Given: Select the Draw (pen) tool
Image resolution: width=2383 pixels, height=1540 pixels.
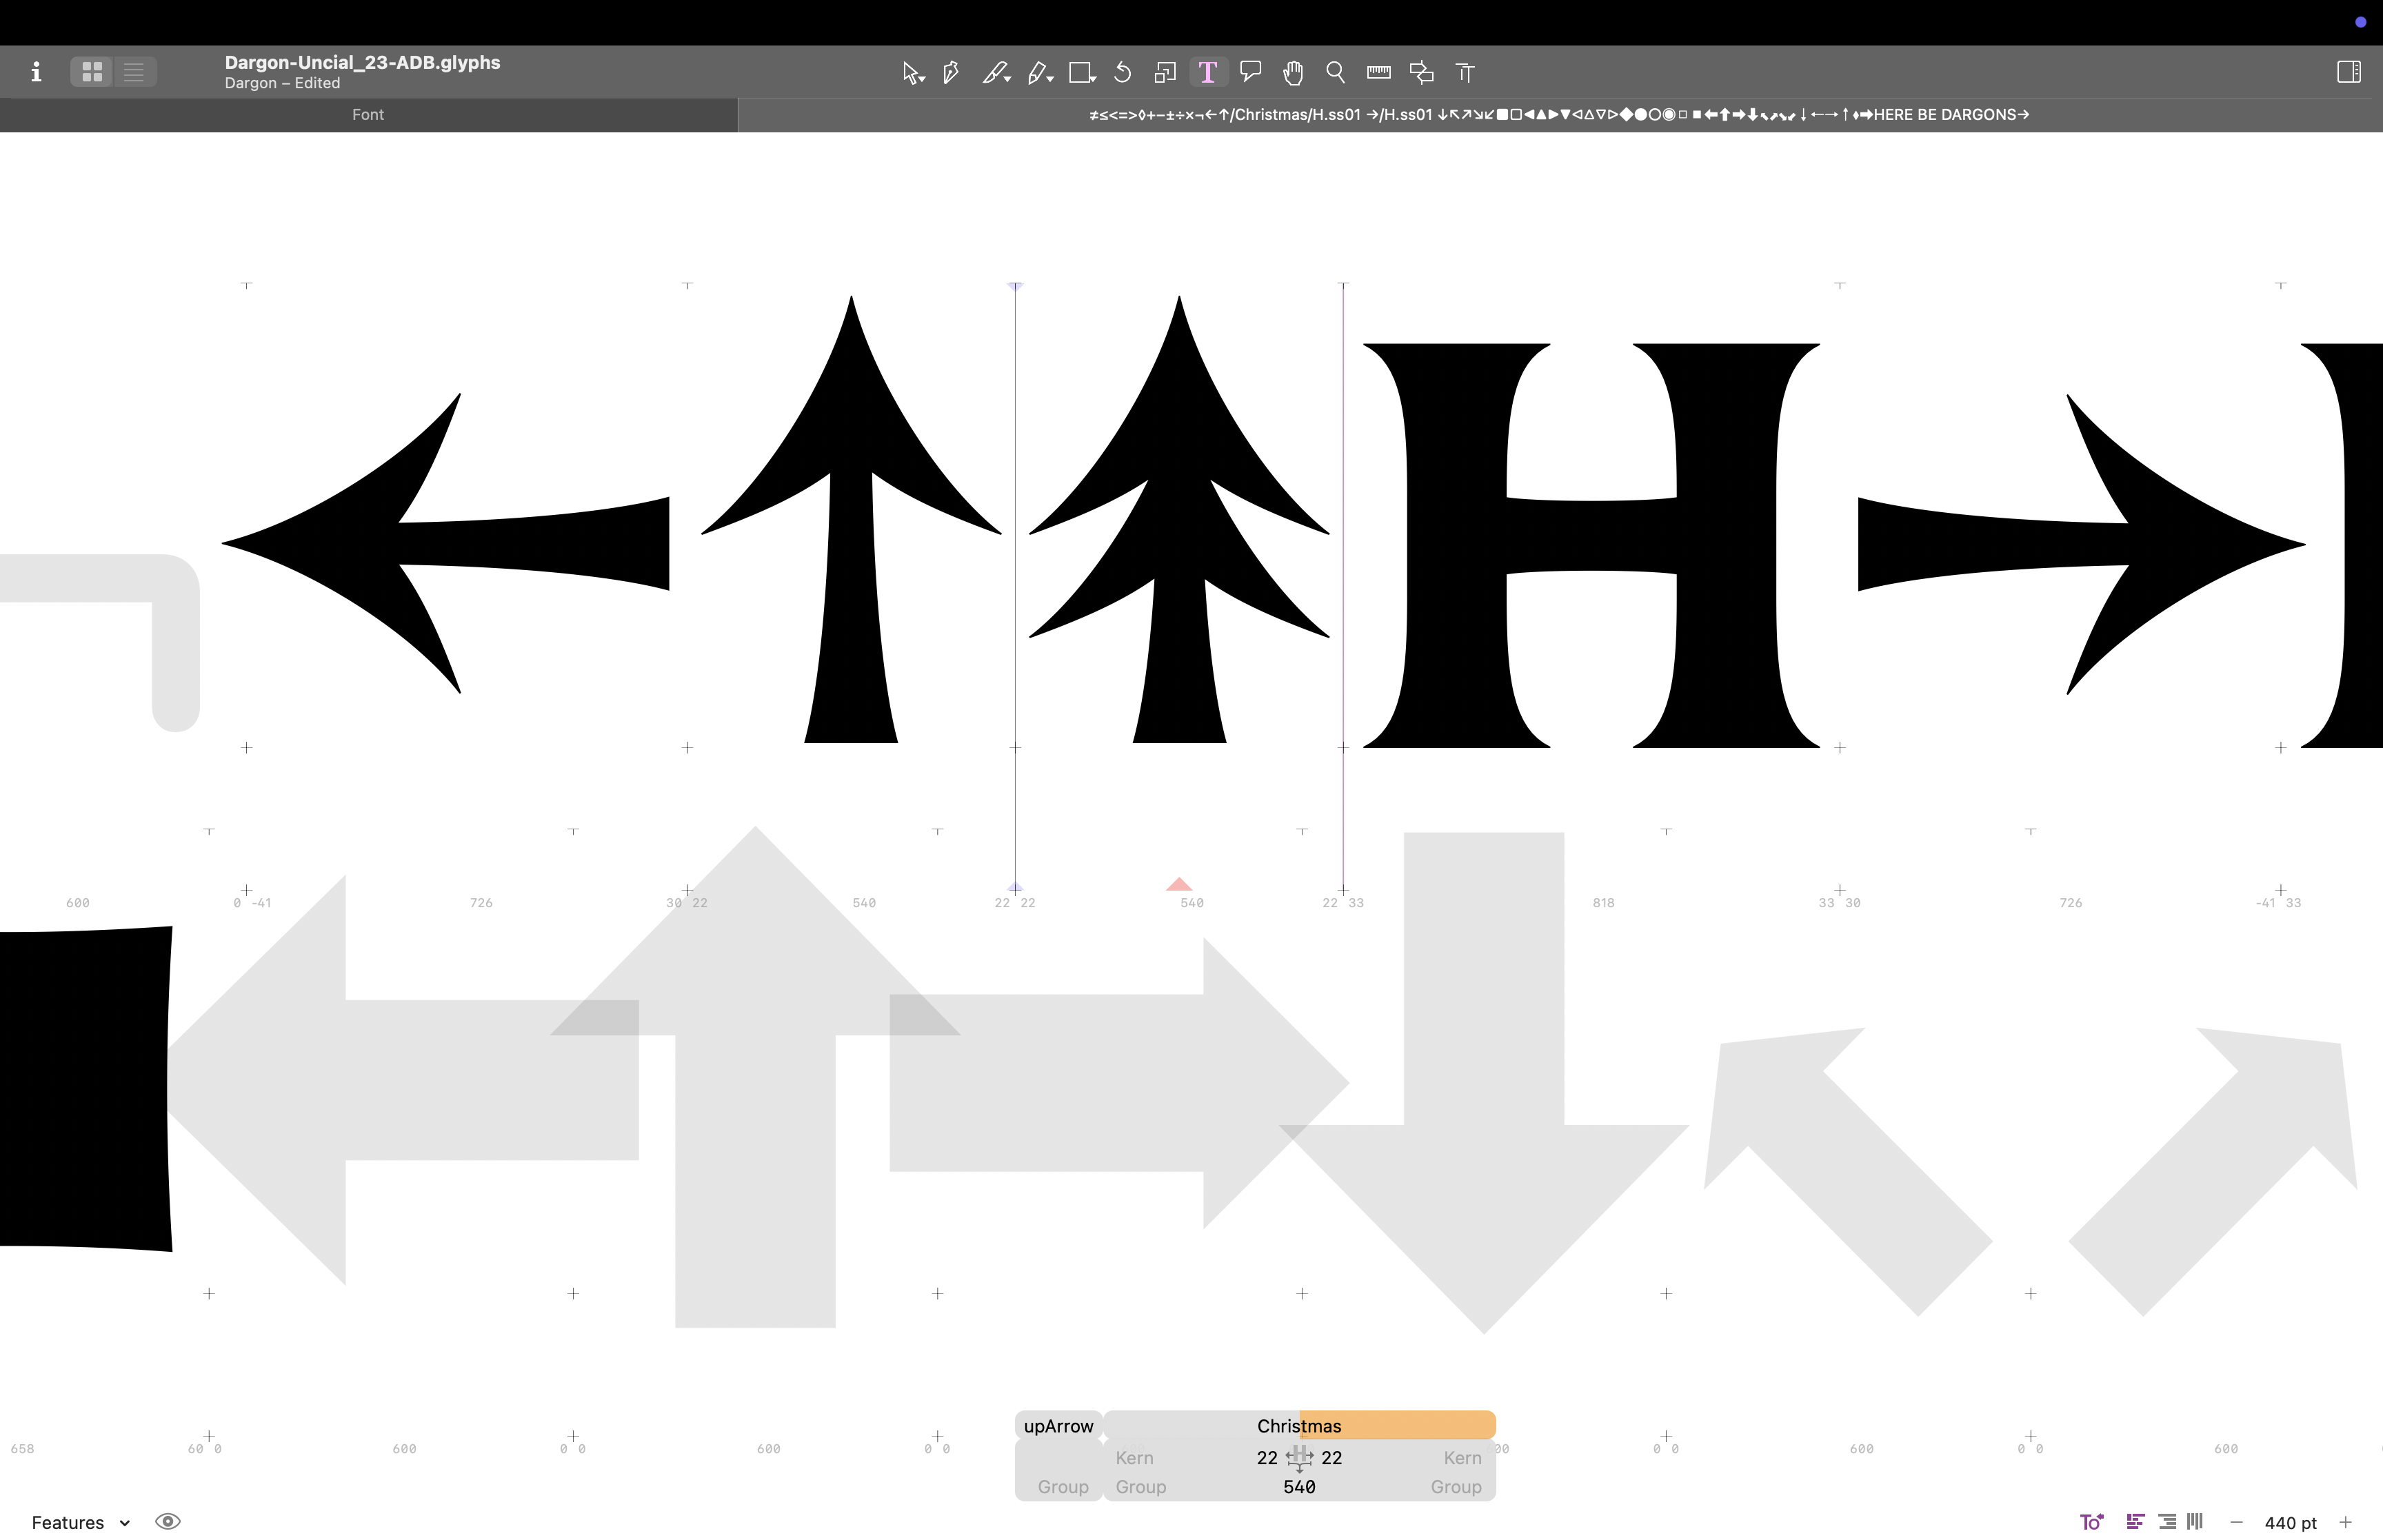Looking at the screenshot, I should tap(950, 72).
